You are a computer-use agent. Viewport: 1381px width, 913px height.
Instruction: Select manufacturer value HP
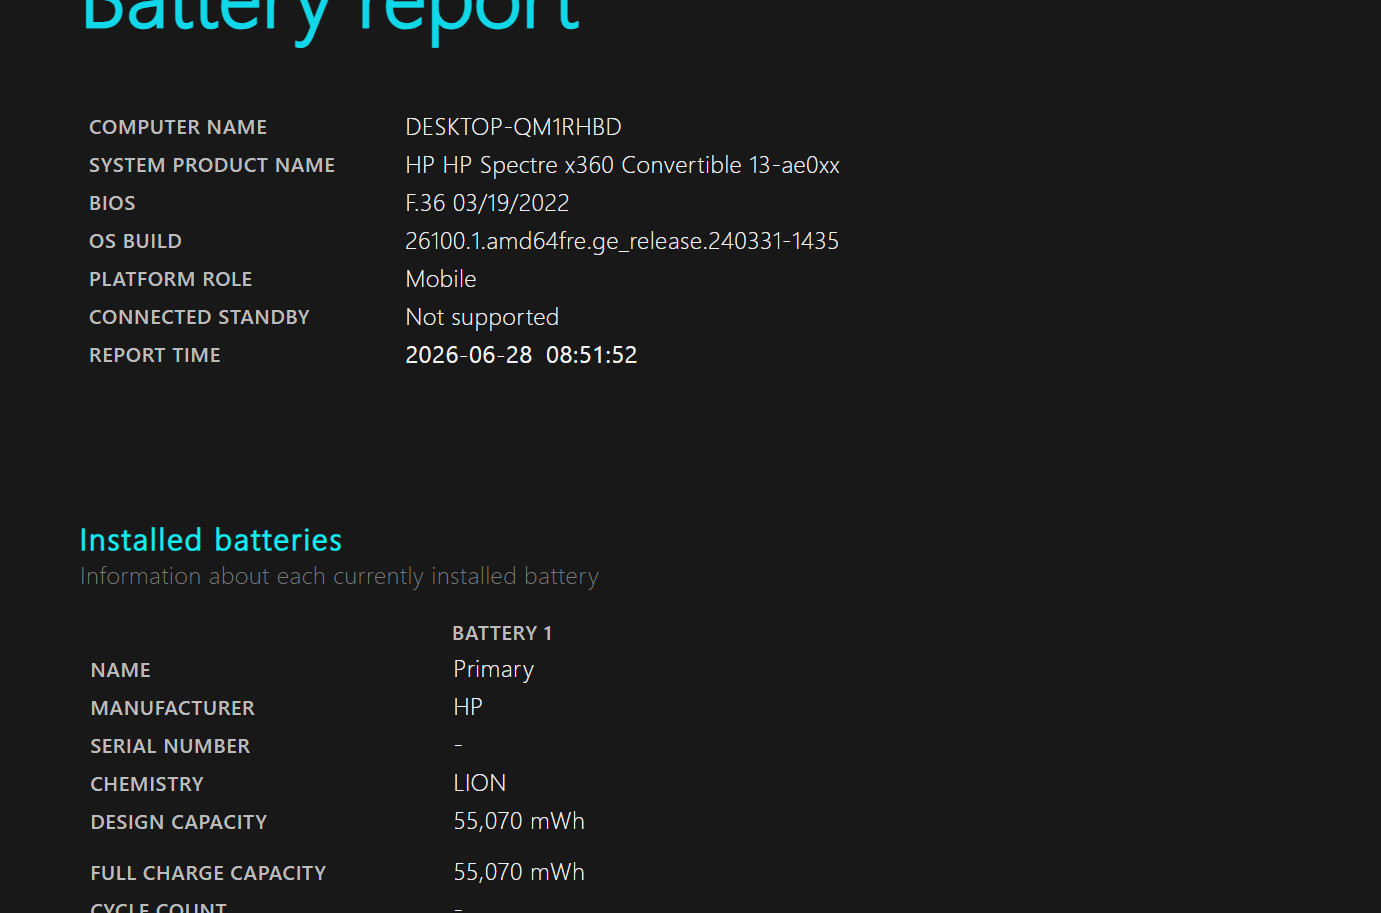(x=467, y=707)
